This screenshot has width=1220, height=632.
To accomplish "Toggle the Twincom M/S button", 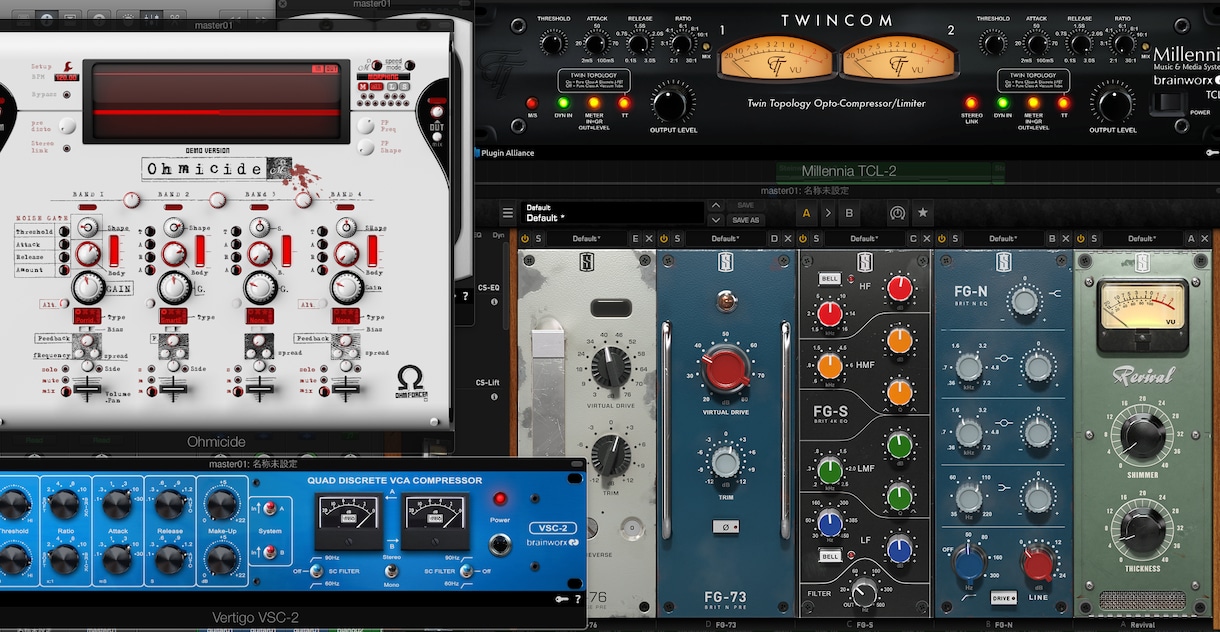I will 532,103.
